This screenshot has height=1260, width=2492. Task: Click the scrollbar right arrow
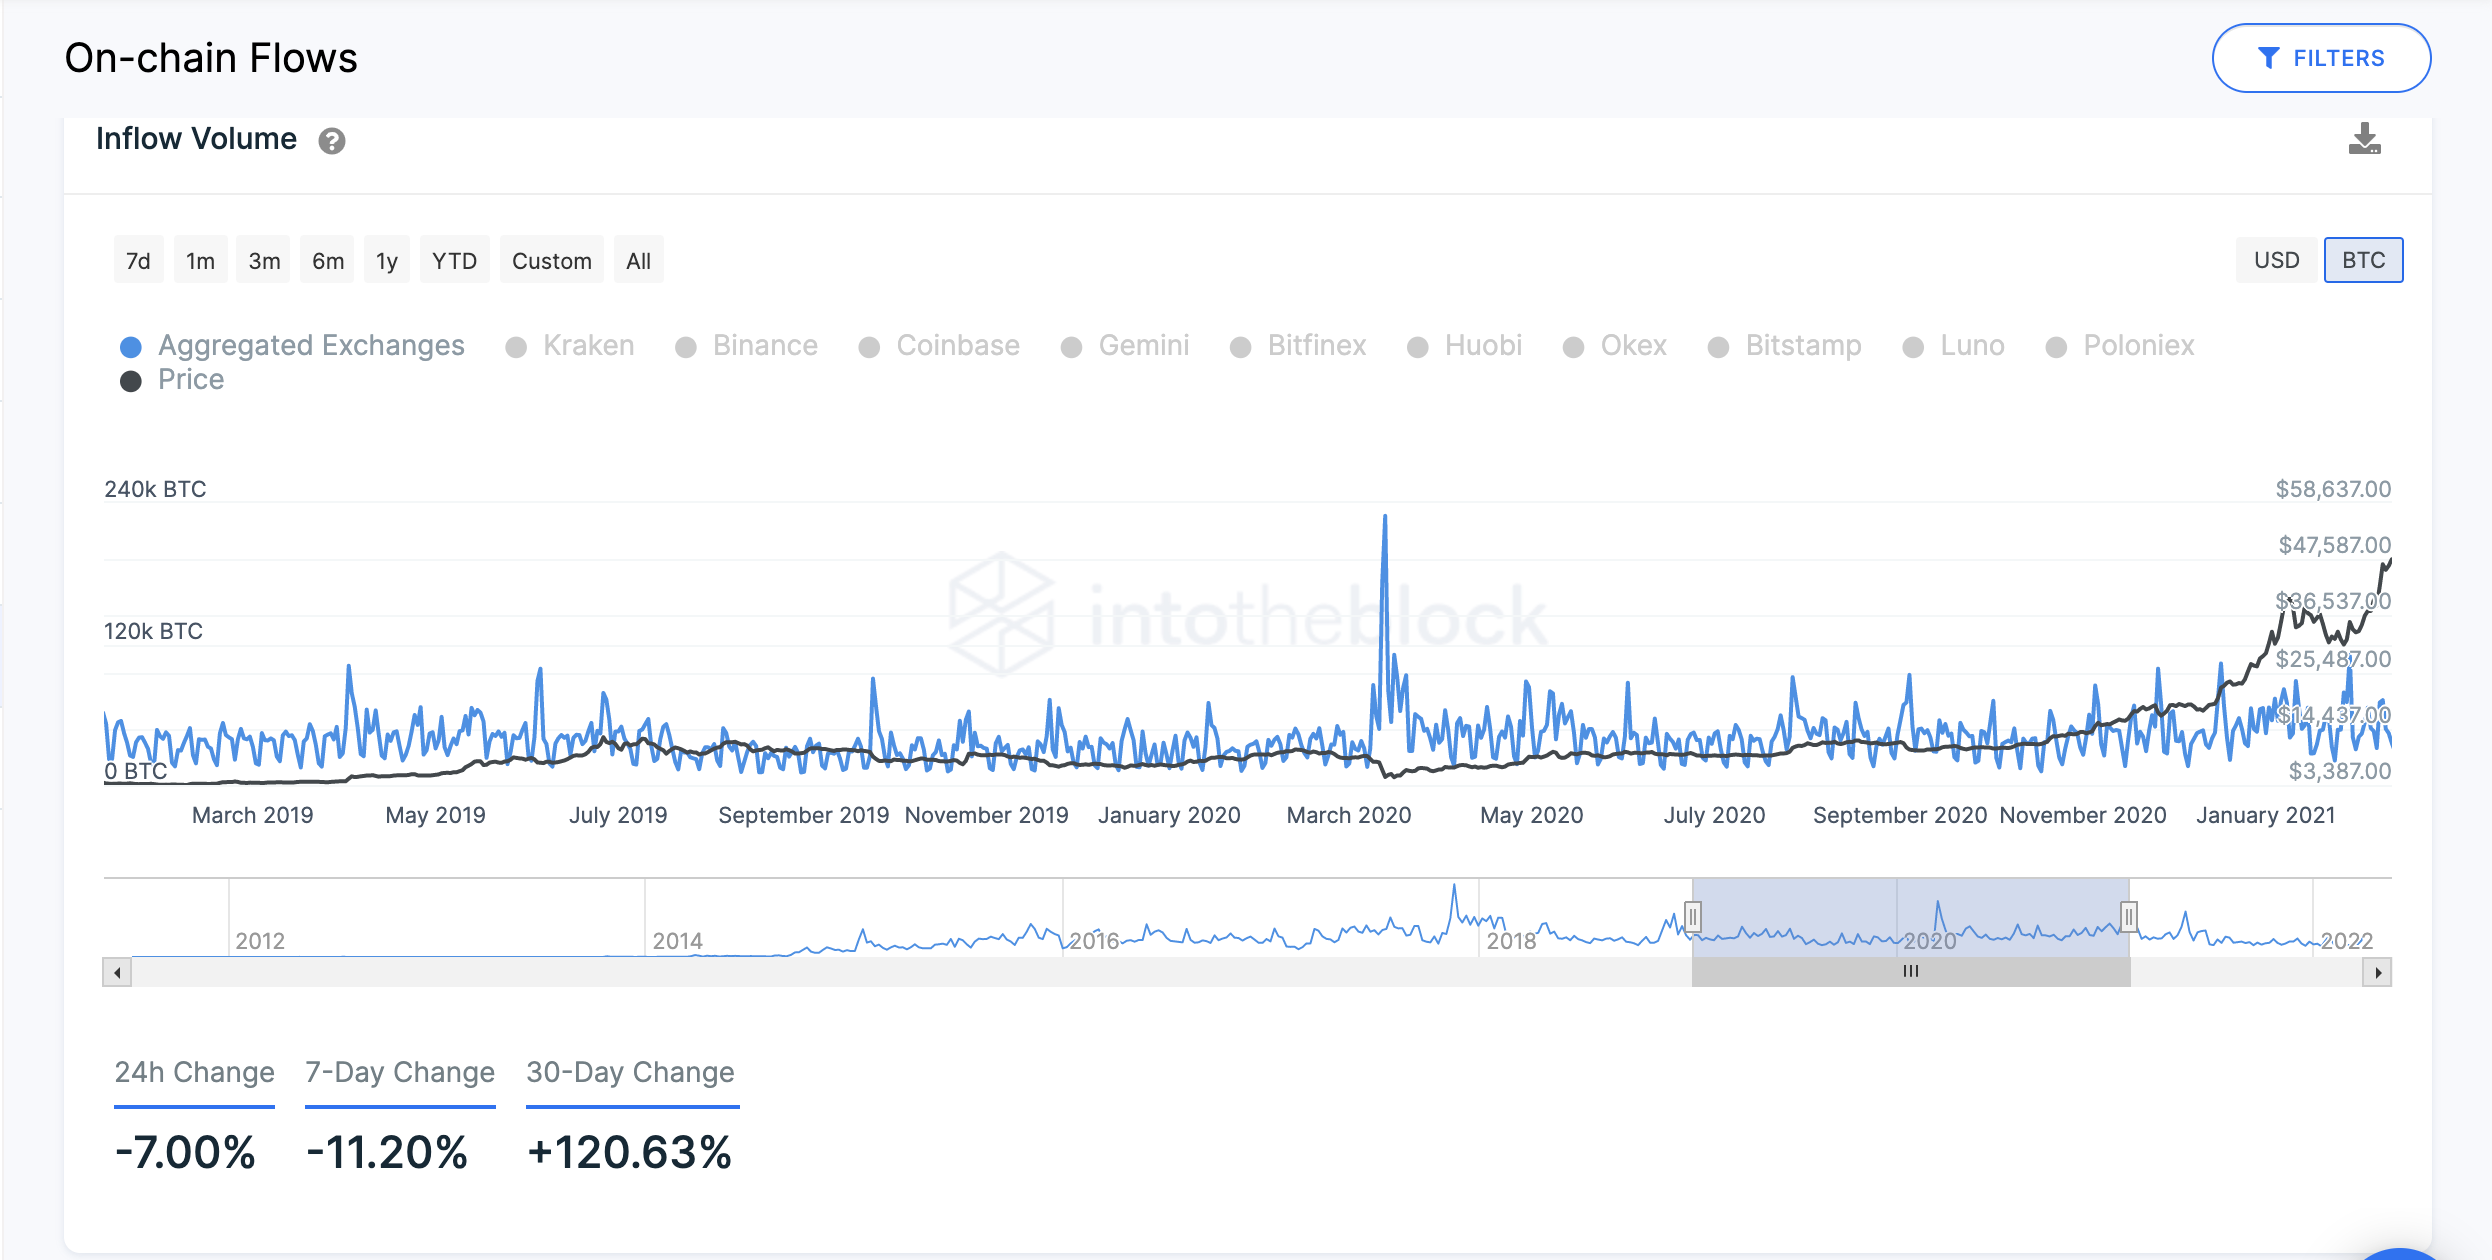[2377, 972]
